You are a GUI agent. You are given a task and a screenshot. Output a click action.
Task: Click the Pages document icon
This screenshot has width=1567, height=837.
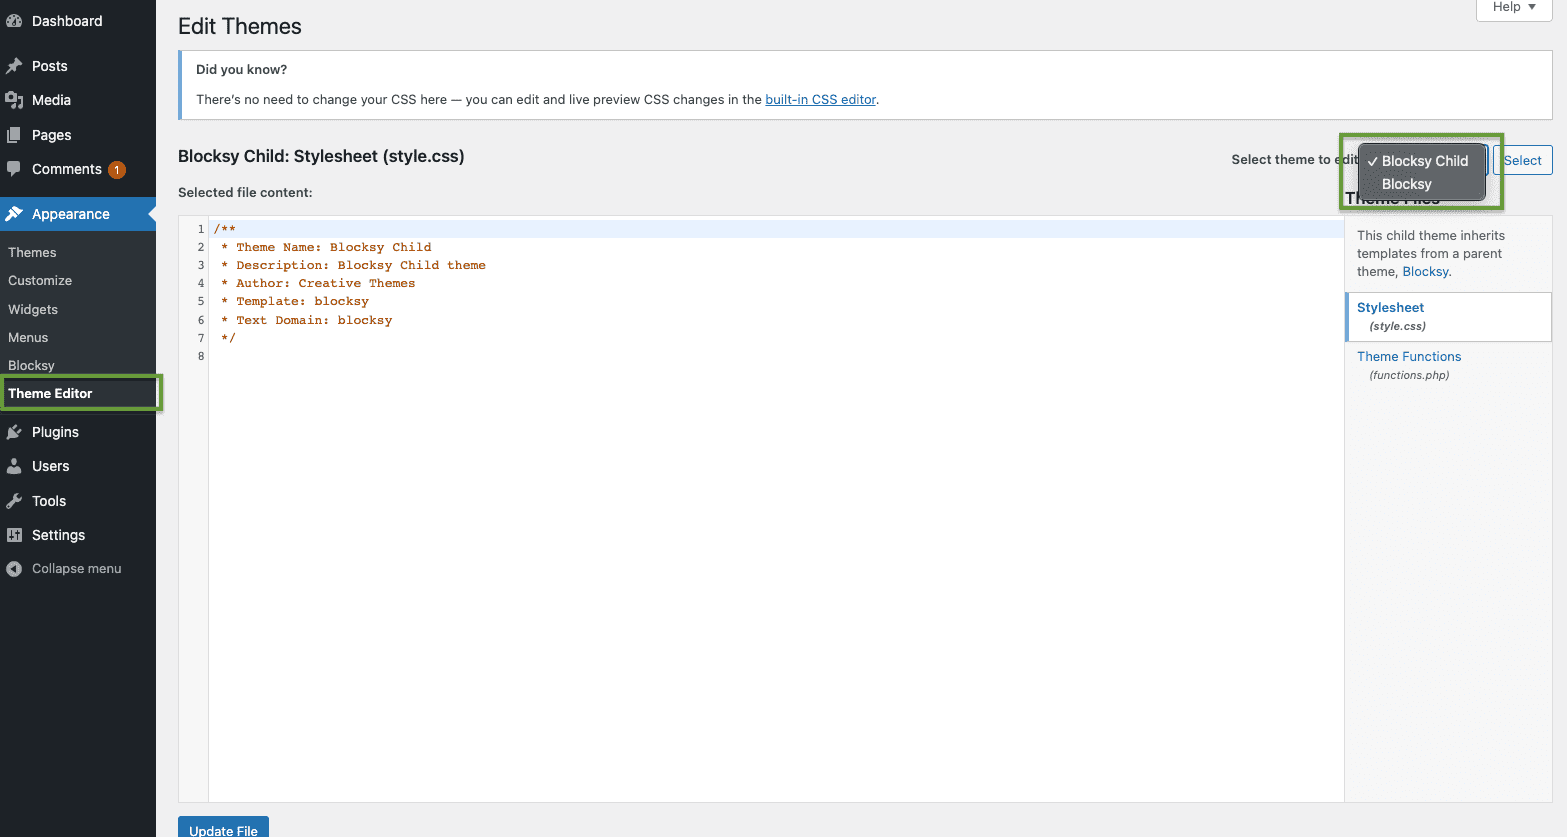coord(14,135)
